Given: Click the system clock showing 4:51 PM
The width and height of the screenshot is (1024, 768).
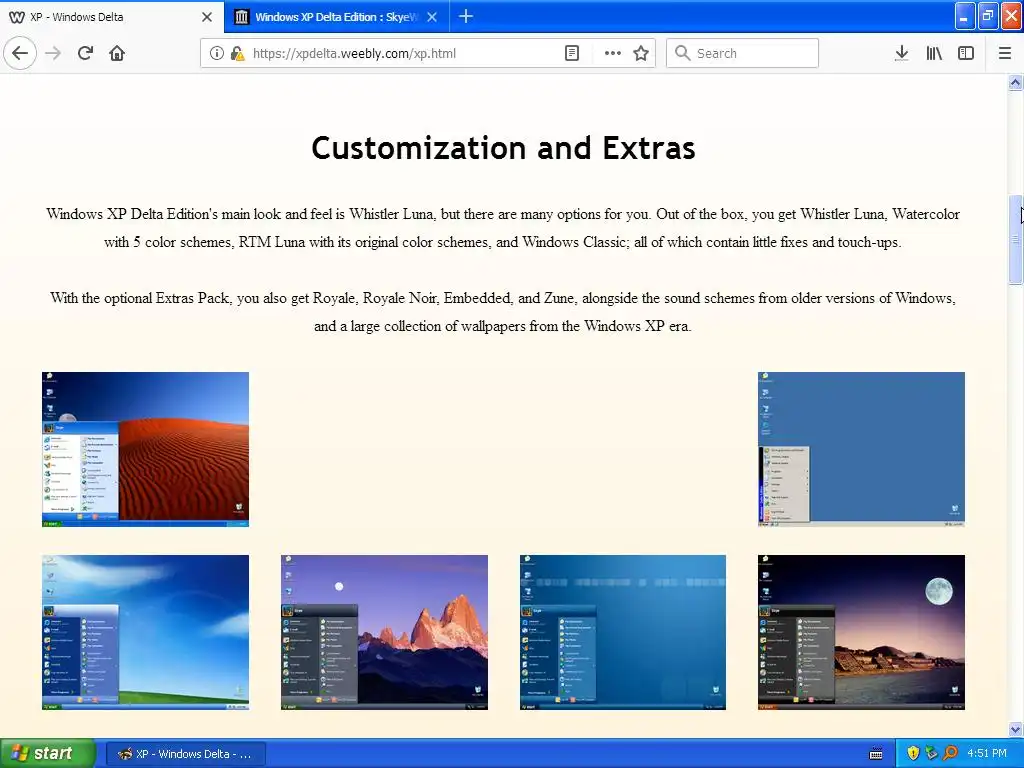Looking at the screenshot, I should tap(987, 754).
